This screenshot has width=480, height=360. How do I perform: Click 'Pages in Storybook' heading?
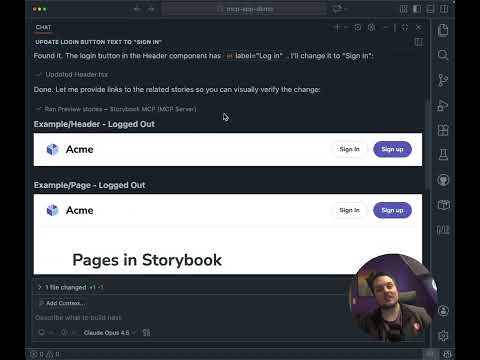(147, 260)
